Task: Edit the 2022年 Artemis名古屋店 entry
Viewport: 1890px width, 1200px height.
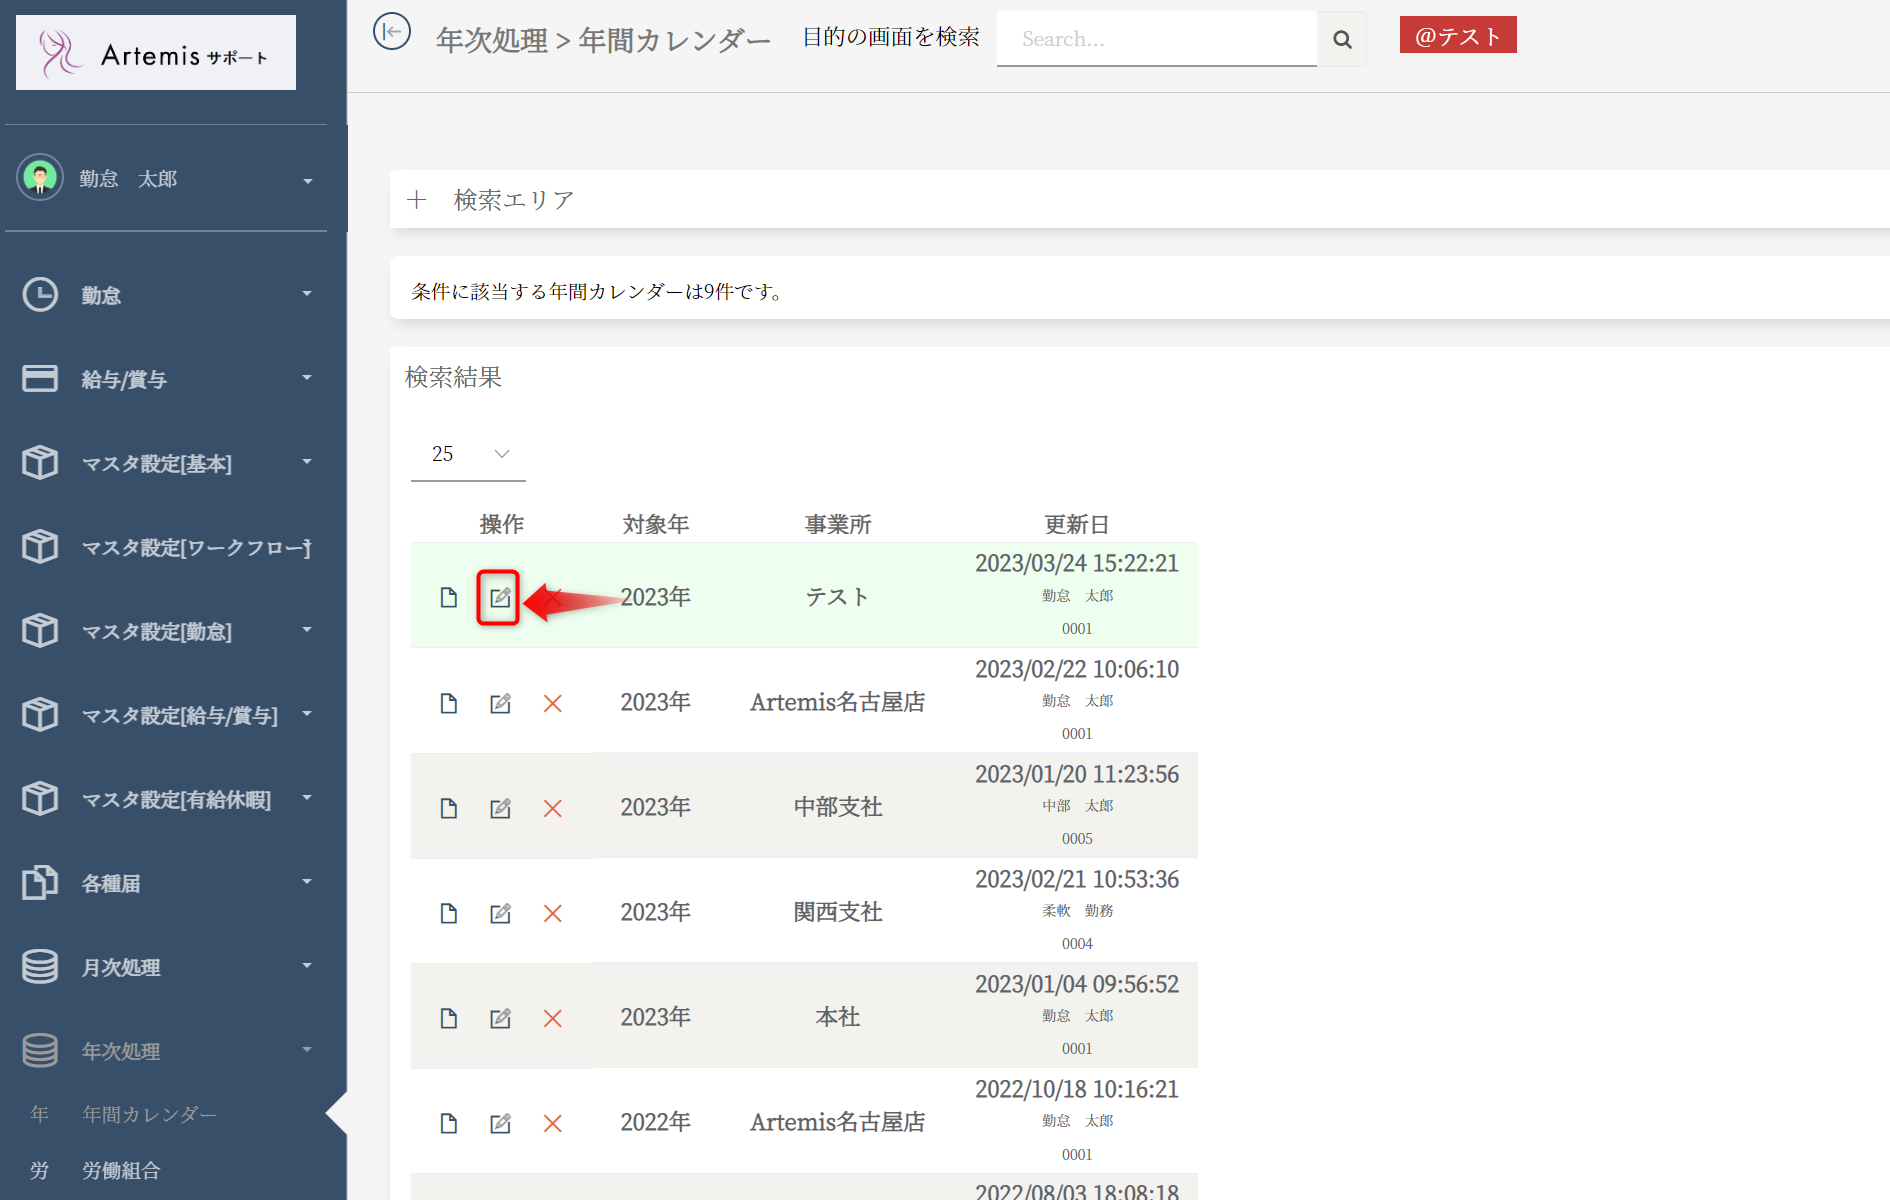Action: tap(500, 1124)
